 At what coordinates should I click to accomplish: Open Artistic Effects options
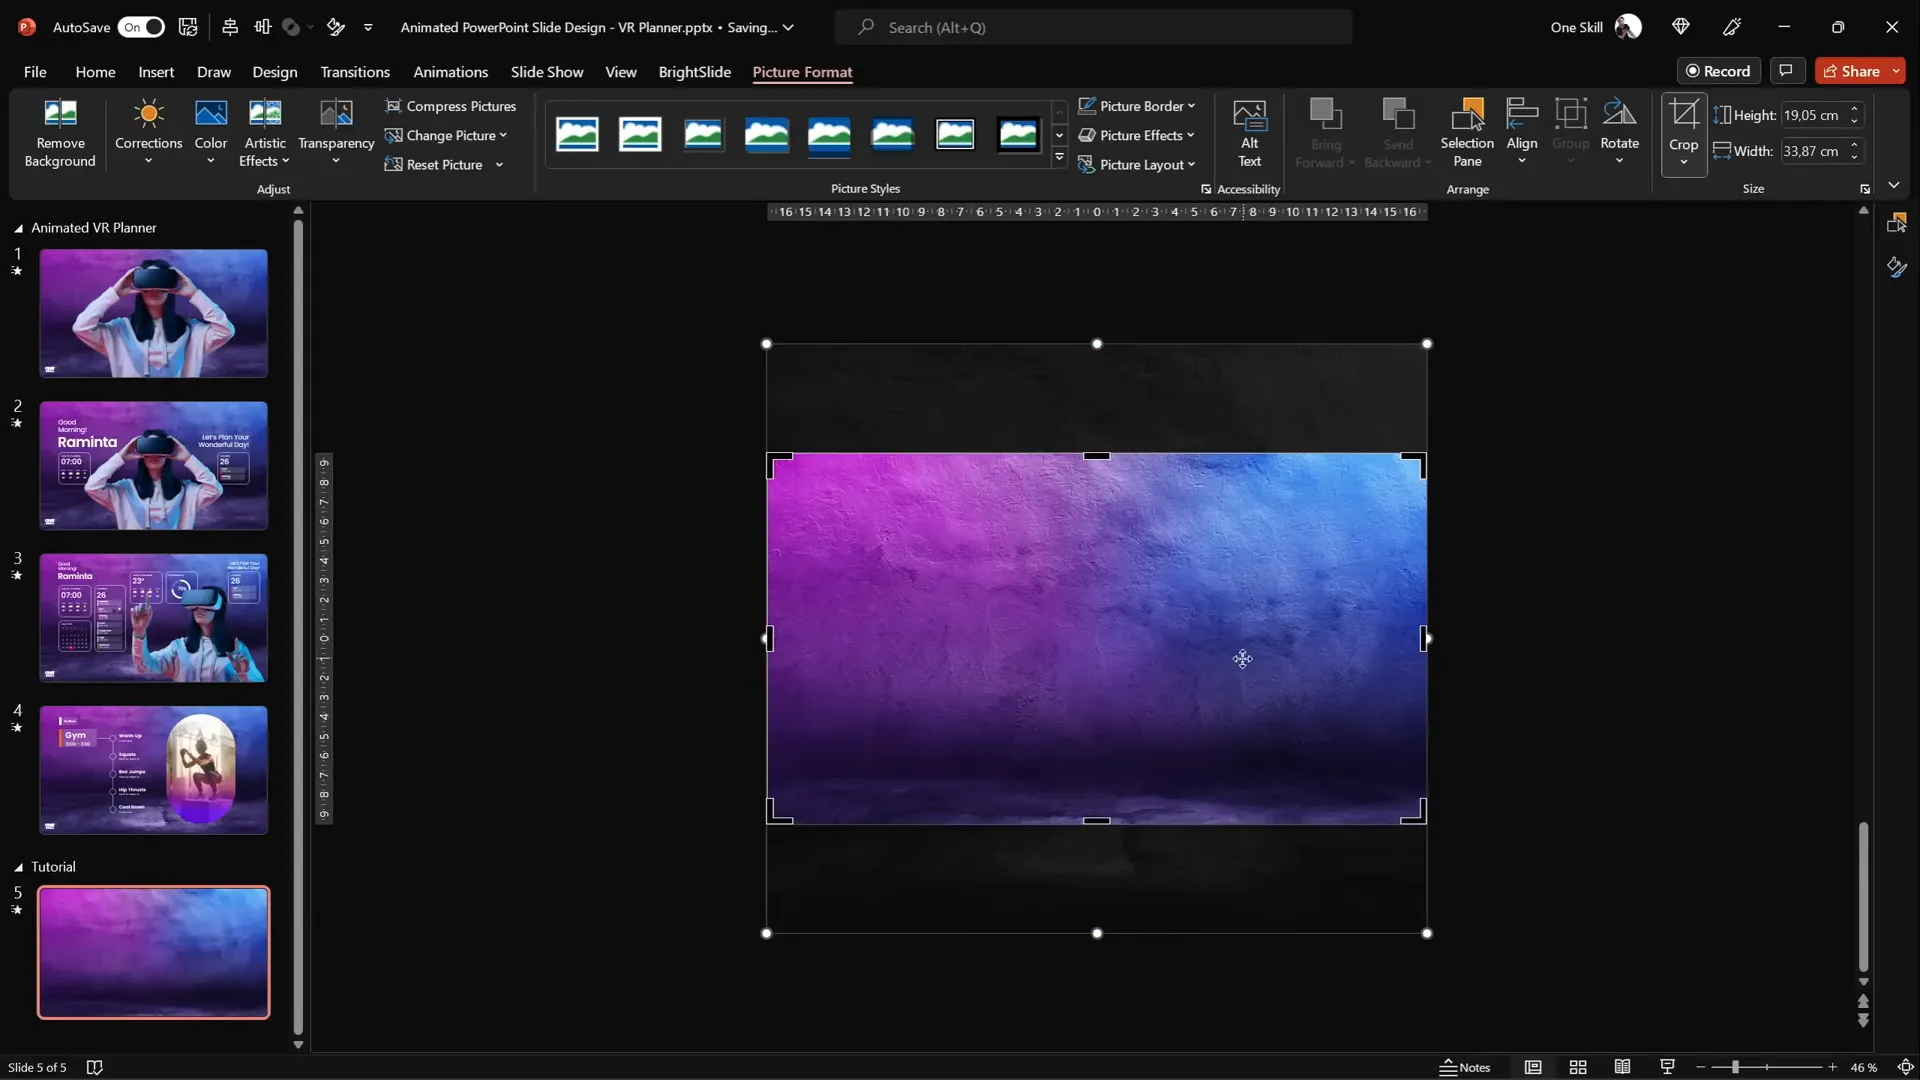point(265,132)
